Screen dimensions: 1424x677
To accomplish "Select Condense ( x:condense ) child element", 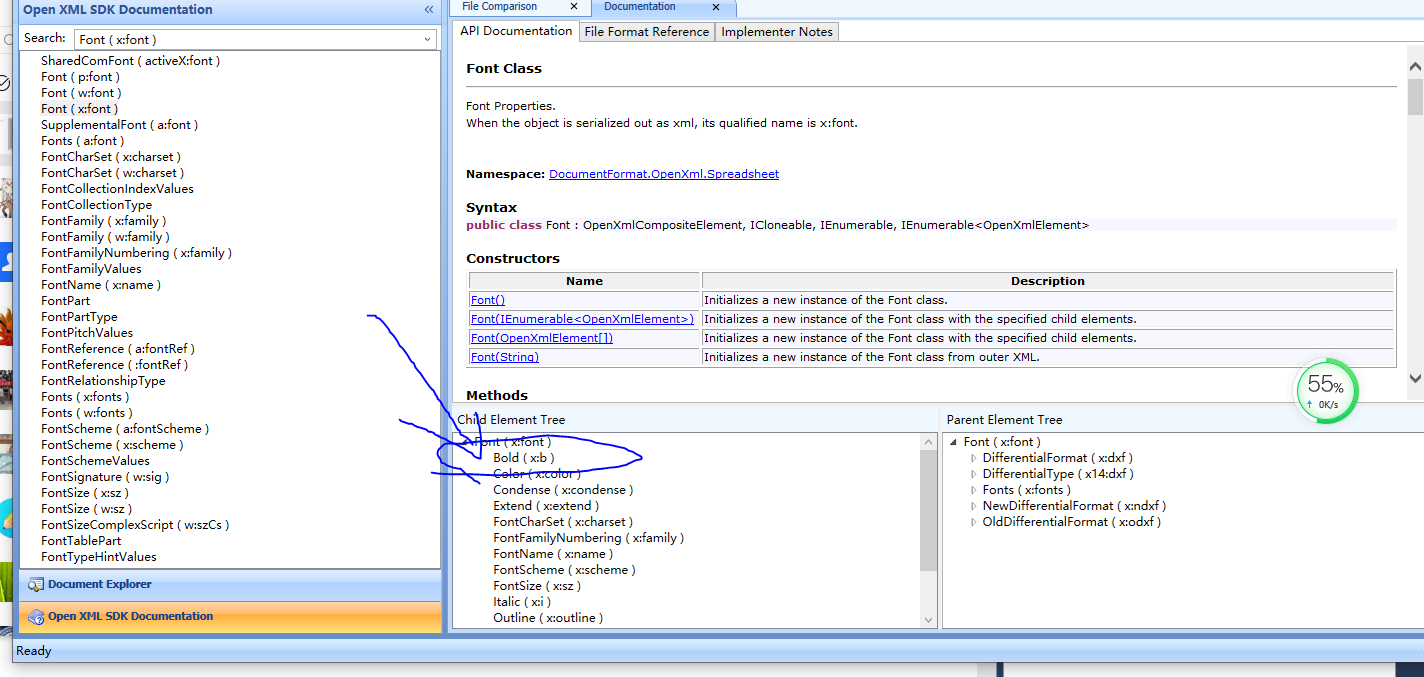I will (x=563, y=490).
